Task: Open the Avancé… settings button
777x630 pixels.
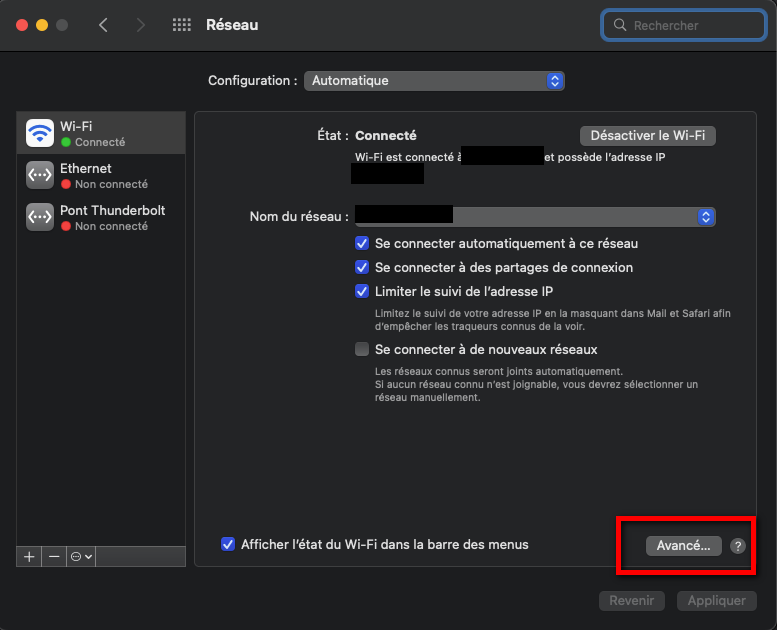Action: point(683,546)
